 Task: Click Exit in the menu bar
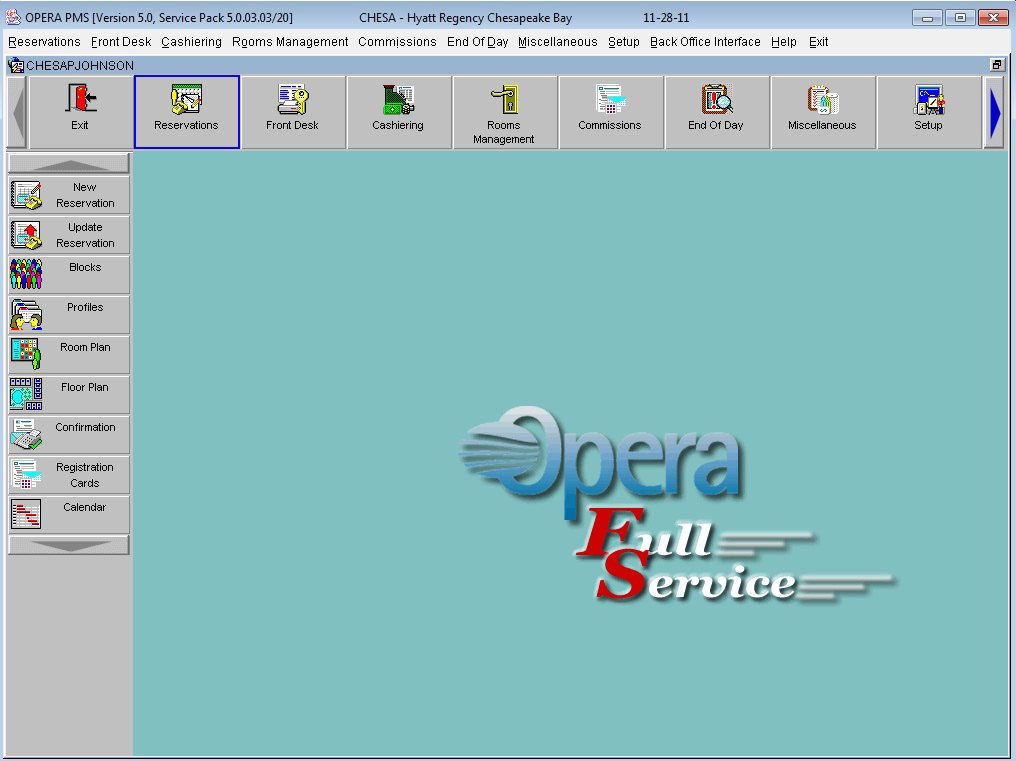pyautogui.click(x=818, y=42)
